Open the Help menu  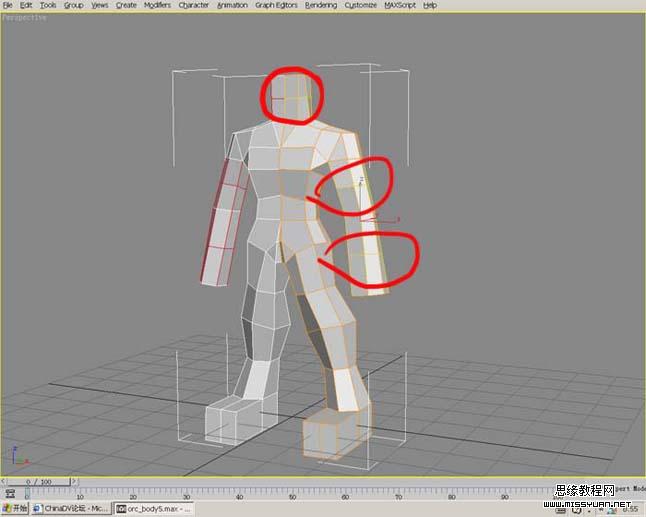(430, 5)
